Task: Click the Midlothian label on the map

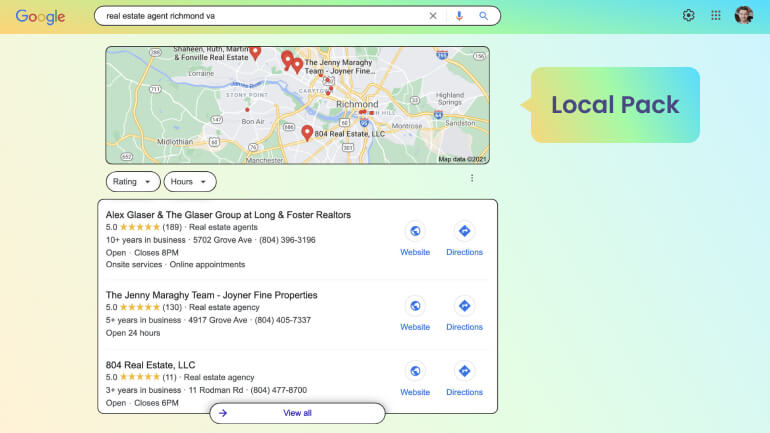Action: [x=175, y=141]
